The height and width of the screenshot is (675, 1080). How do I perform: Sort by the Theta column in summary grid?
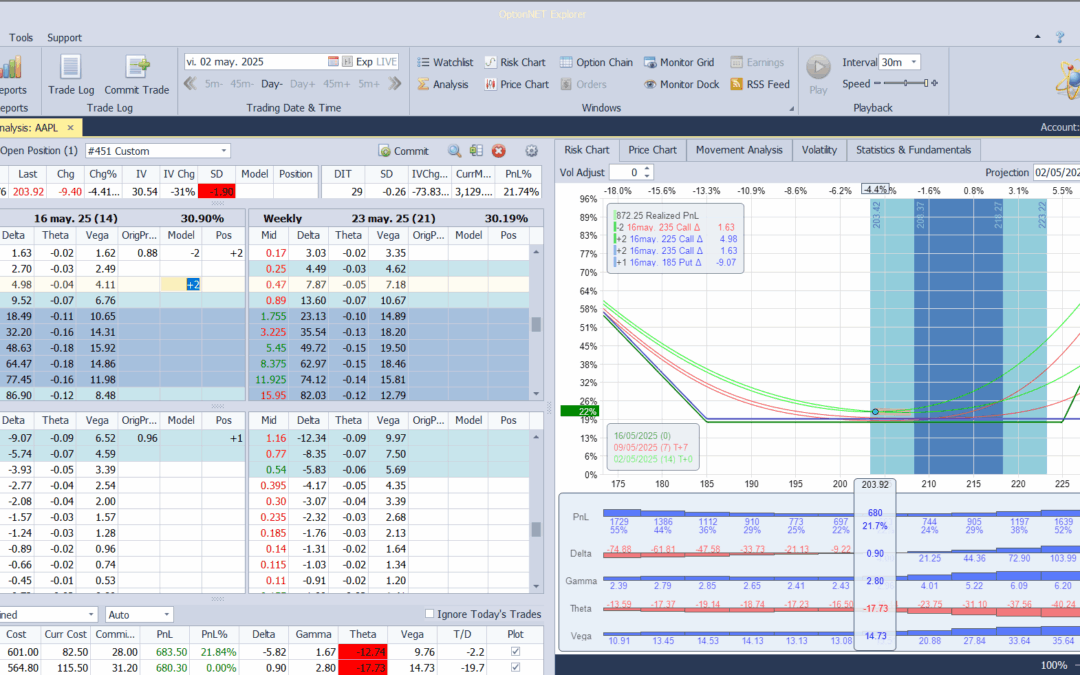(363, 634)
